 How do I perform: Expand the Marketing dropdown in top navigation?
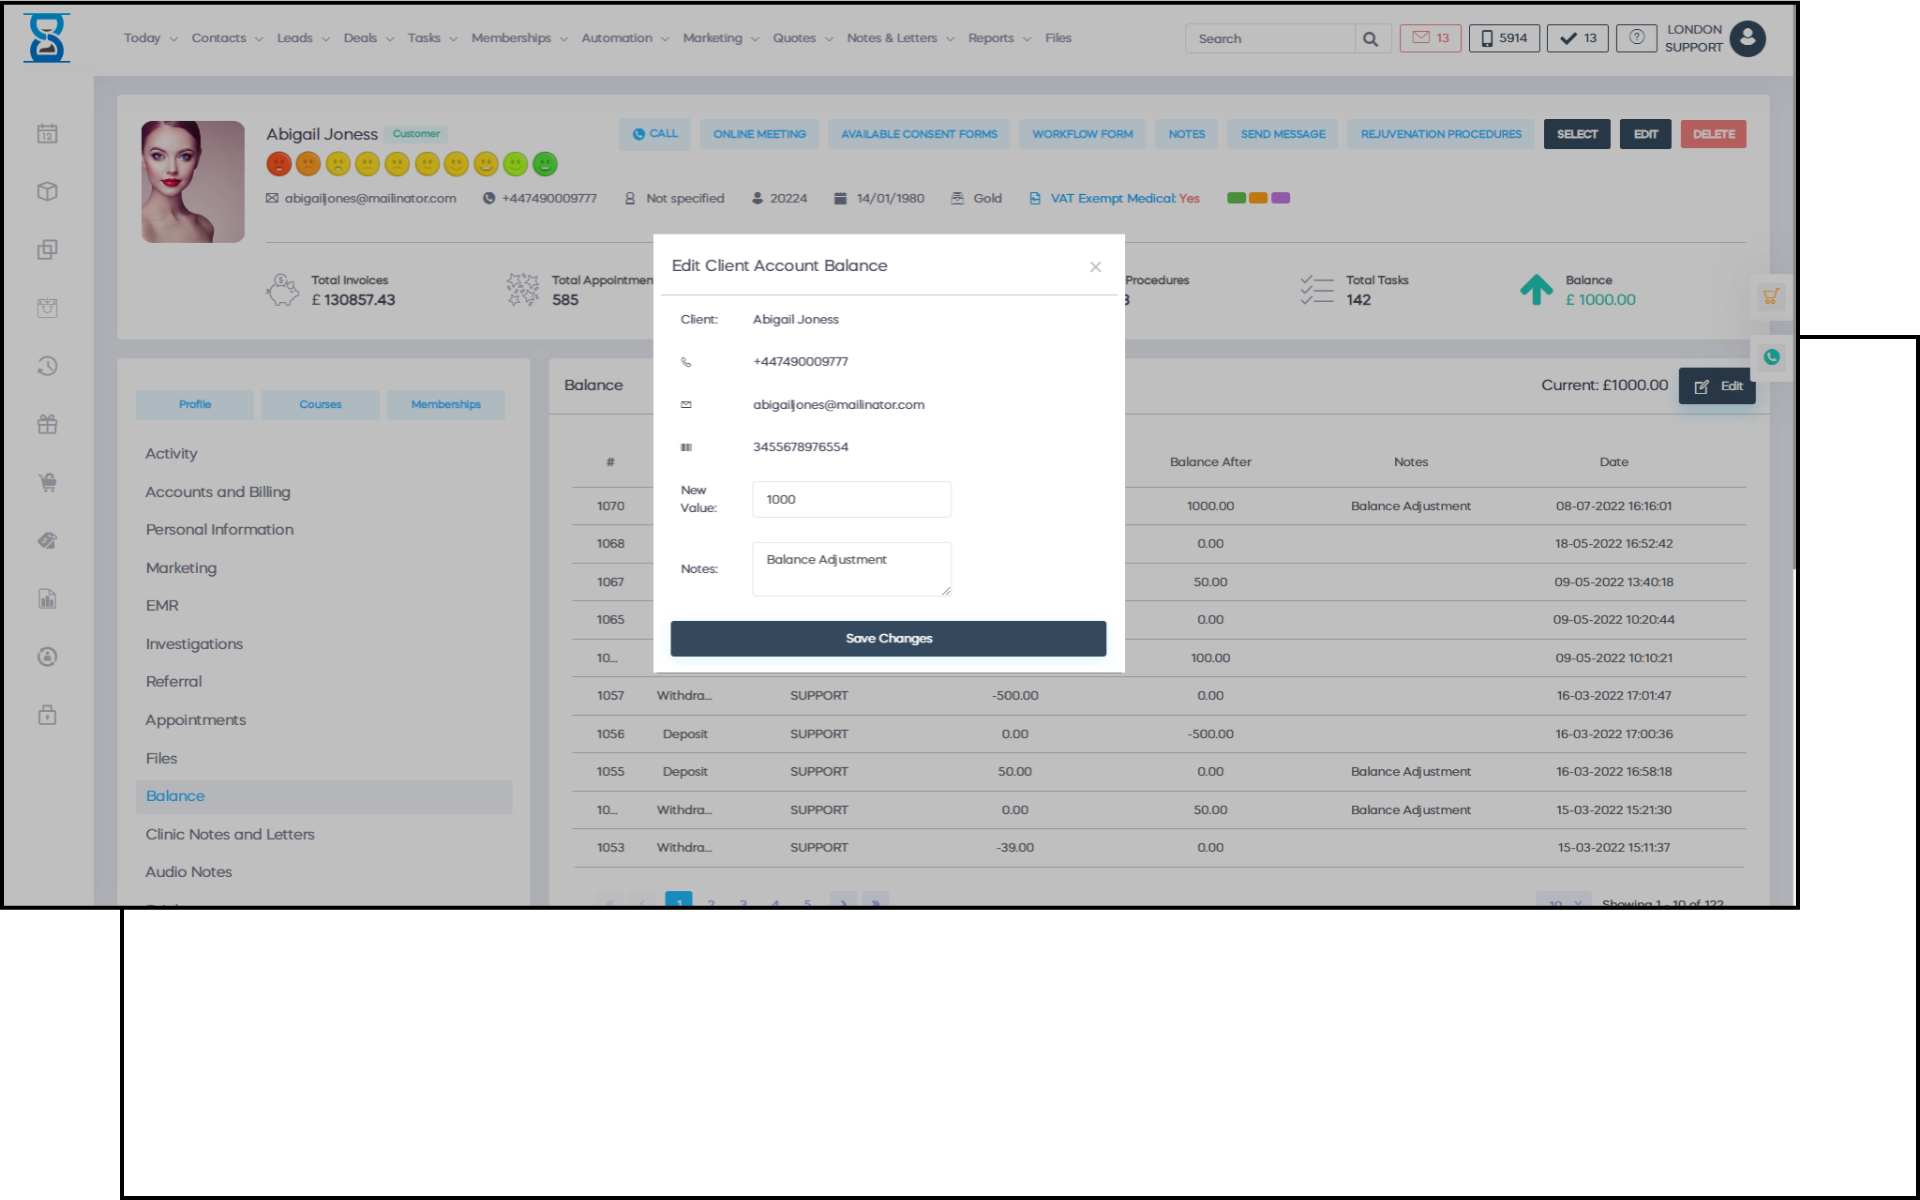point(720,38)
